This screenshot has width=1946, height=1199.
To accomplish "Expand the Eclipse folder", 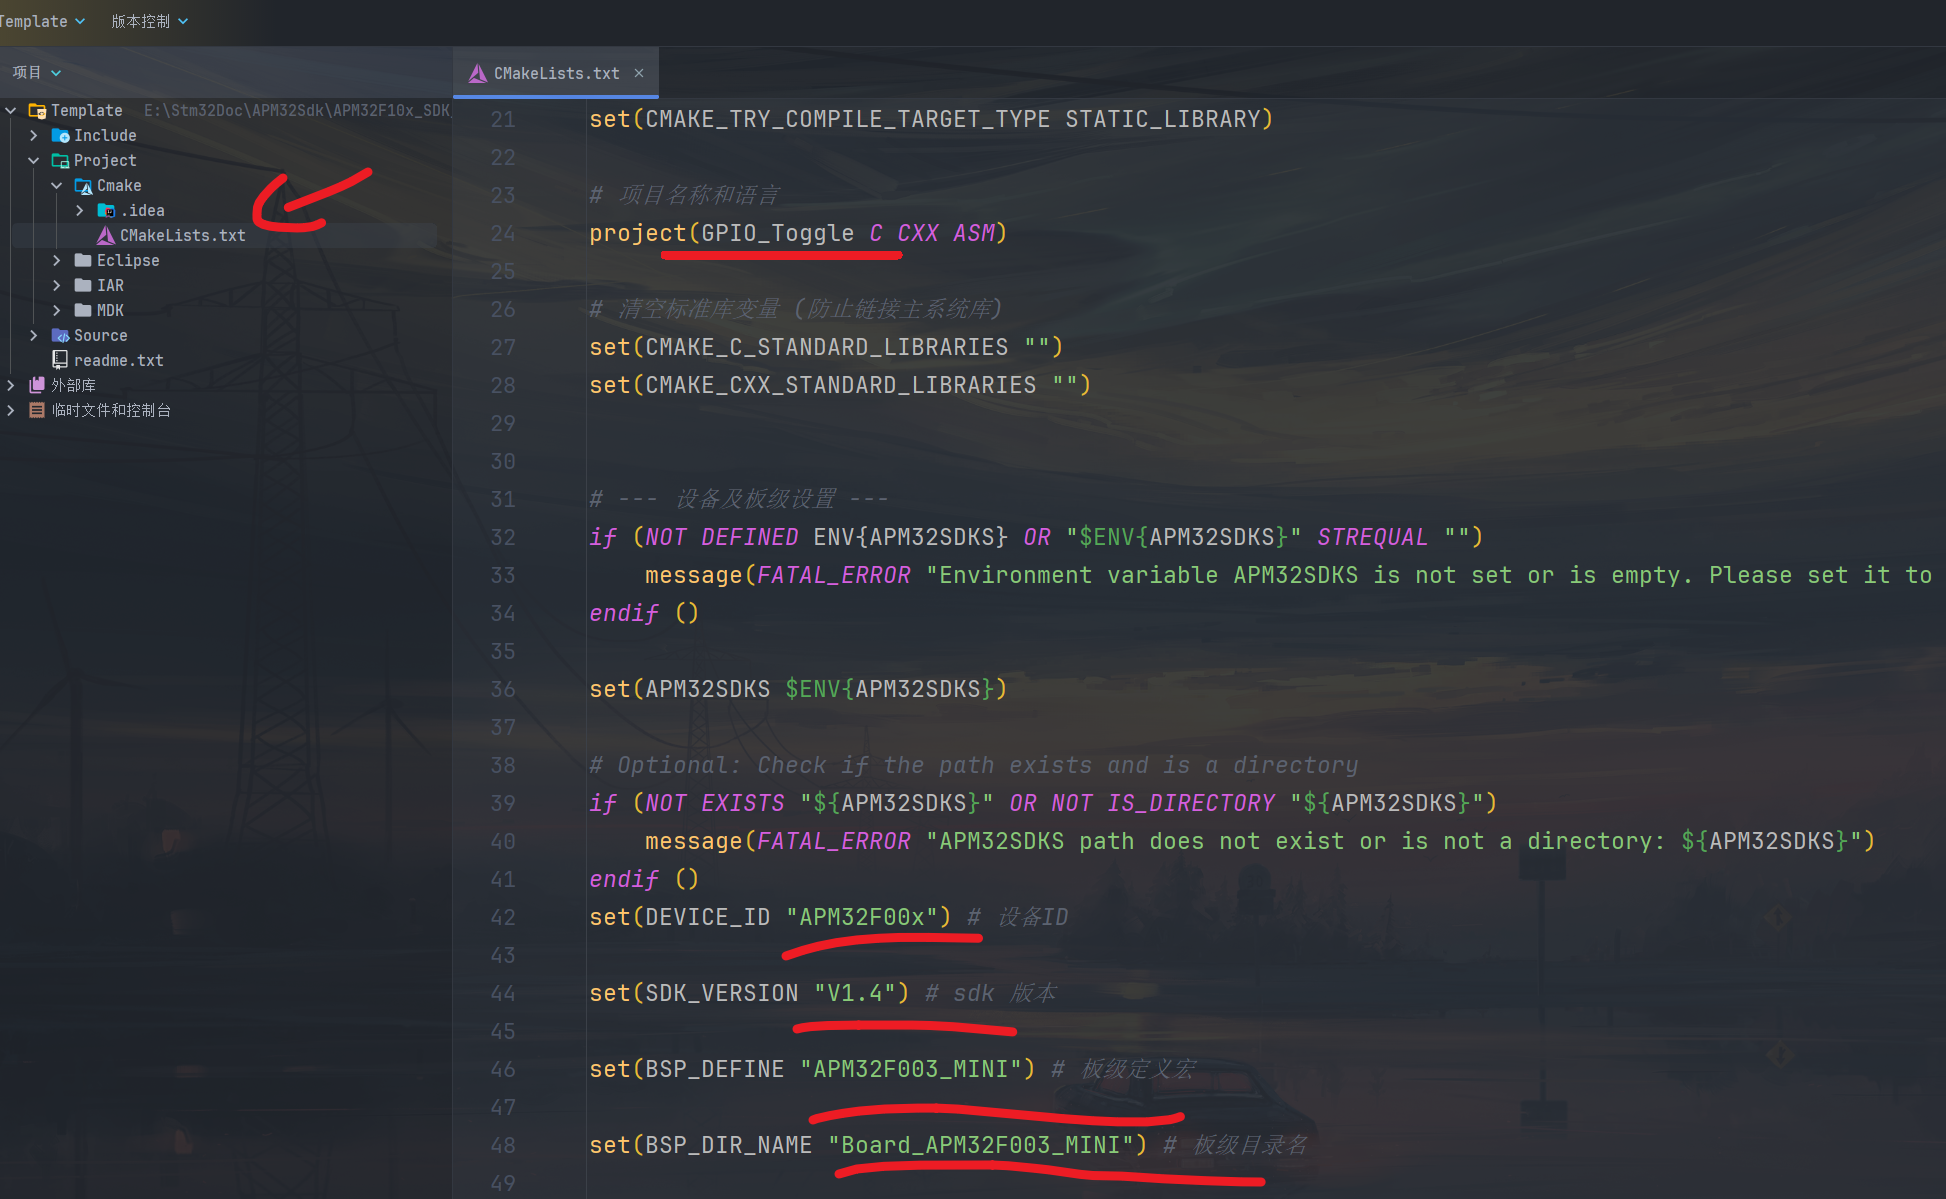I will (x=57, y=260).
